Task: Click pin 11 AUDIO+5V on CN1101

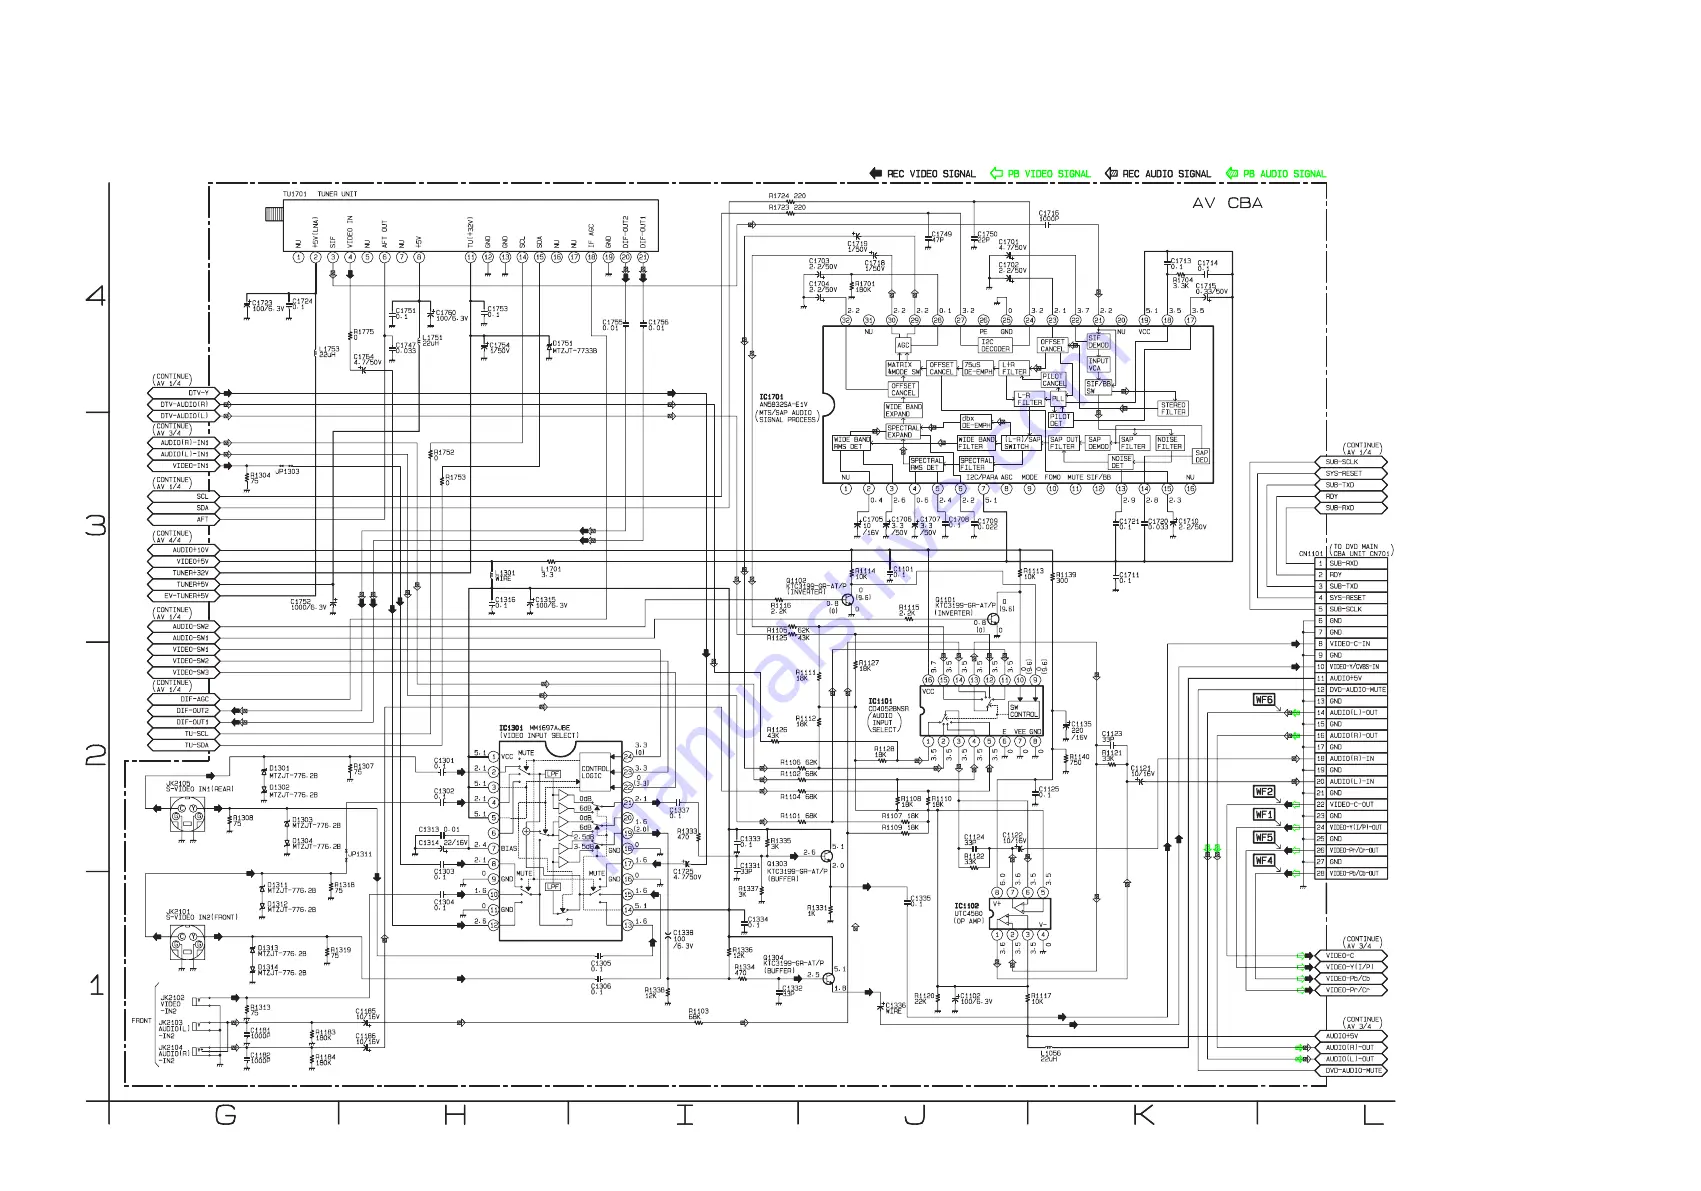Action: coord(1351,678)
